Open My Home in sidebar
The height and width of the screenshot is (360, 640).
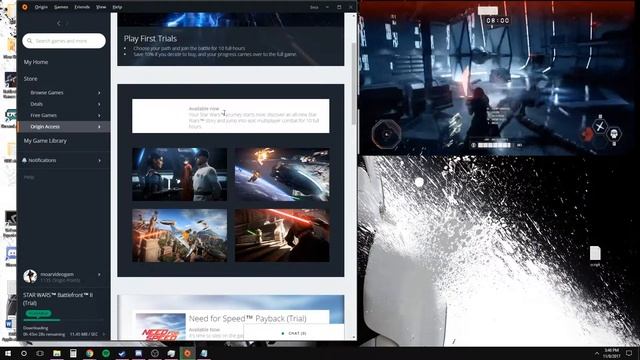[x=36, y=62]
